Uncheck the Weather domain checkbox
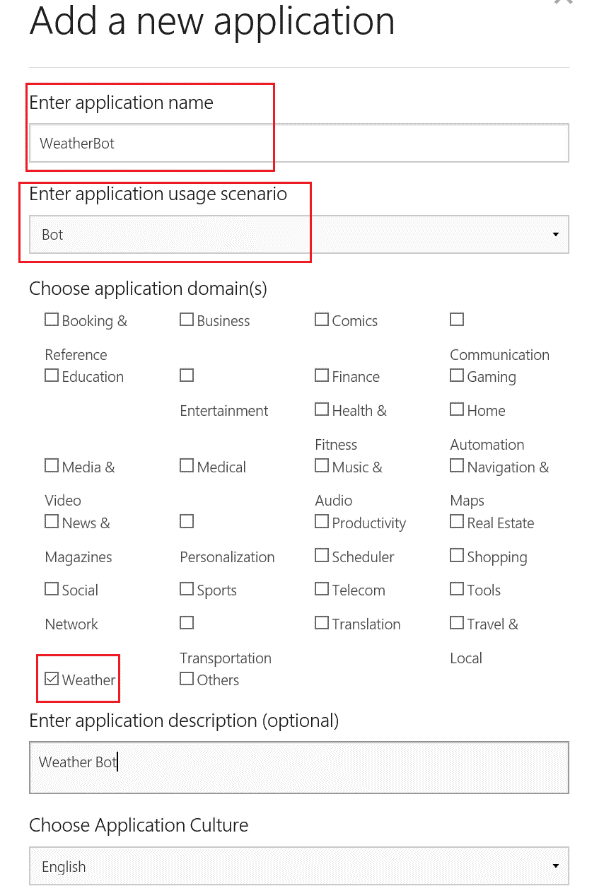Viewport: 599px width, 891px height. coord(51,678)
